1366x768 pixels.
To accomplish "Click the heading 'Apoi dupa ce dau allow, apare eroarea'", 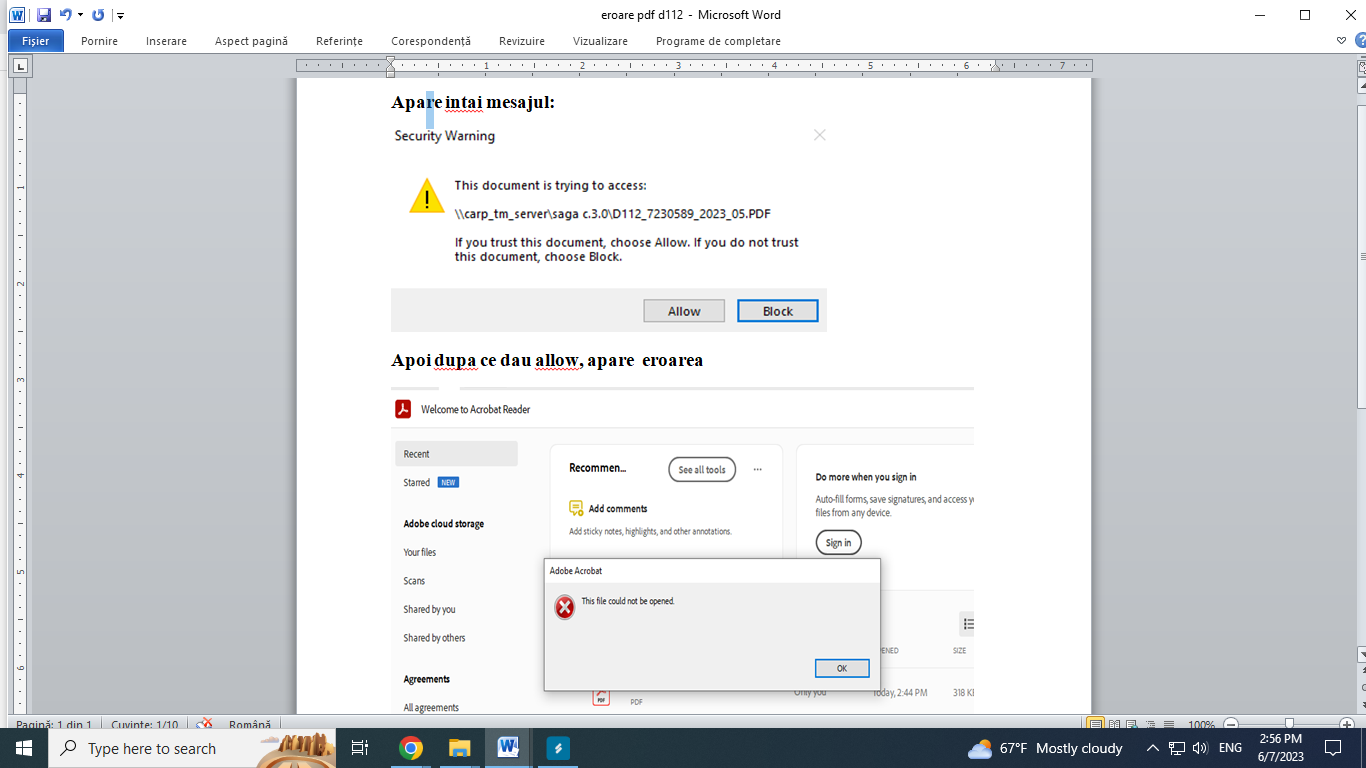I will tap(547, 360).
